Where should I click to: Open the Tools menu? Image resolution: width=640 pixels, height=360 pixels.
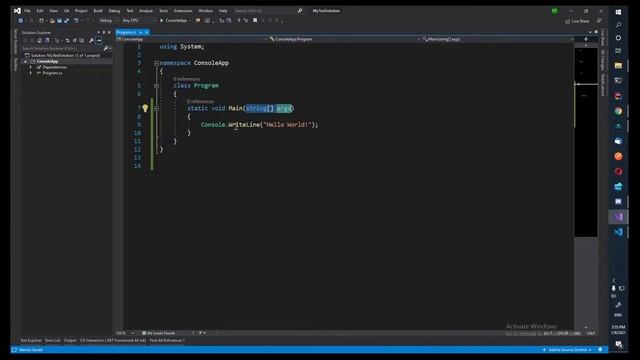tap(163, 11)
